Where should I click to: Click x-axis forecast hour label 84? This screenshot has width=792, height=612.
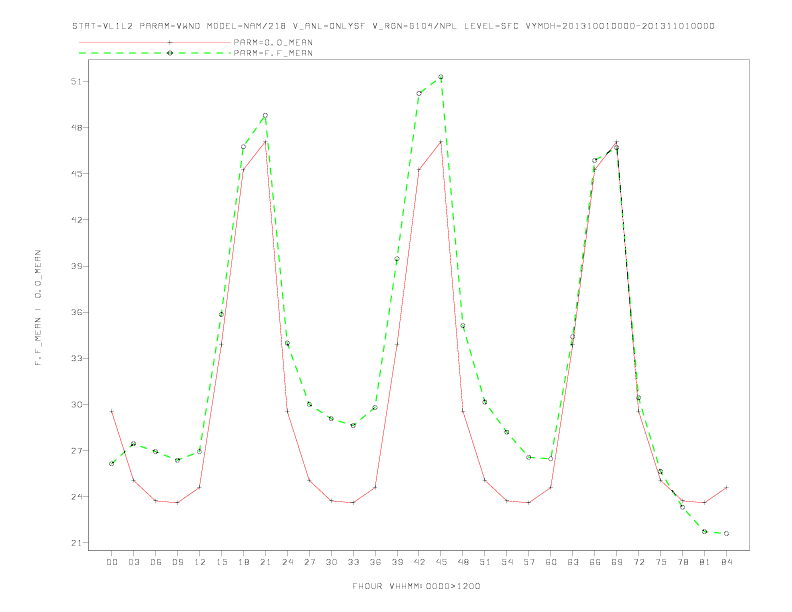726,562
